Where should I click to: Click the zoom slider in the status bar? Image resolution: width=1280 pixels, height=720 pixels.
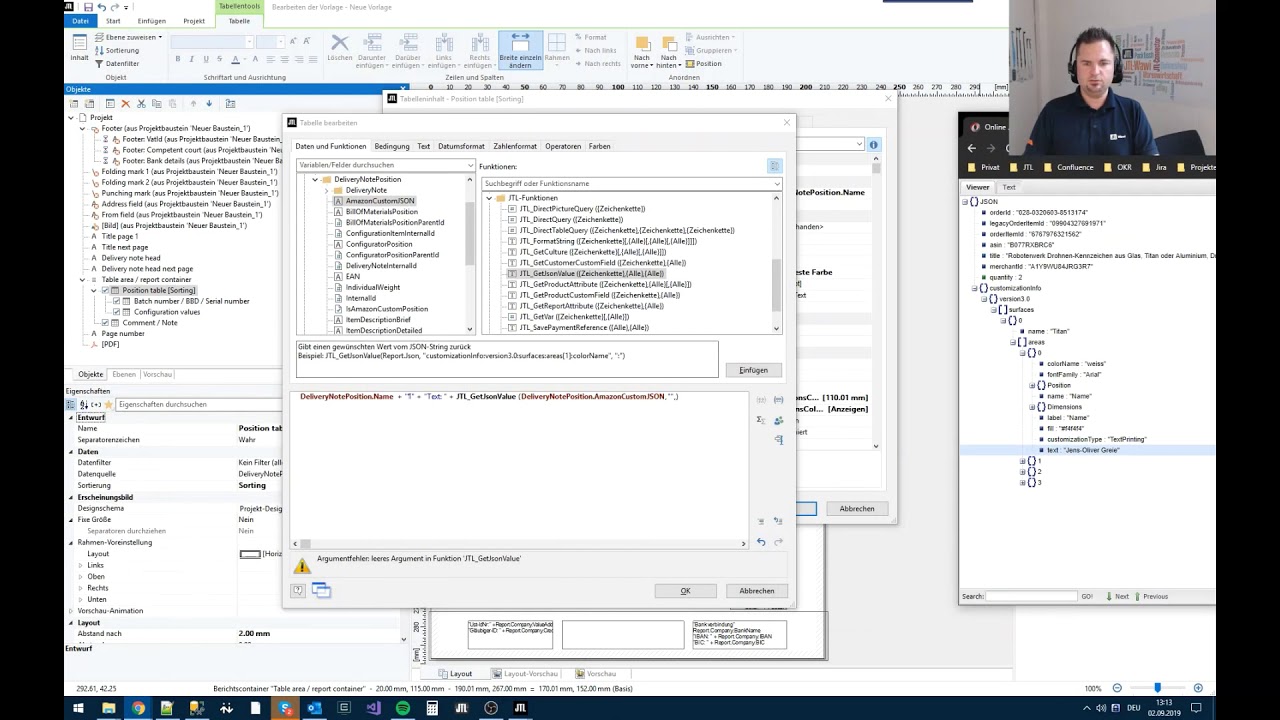pos(1157,688)
